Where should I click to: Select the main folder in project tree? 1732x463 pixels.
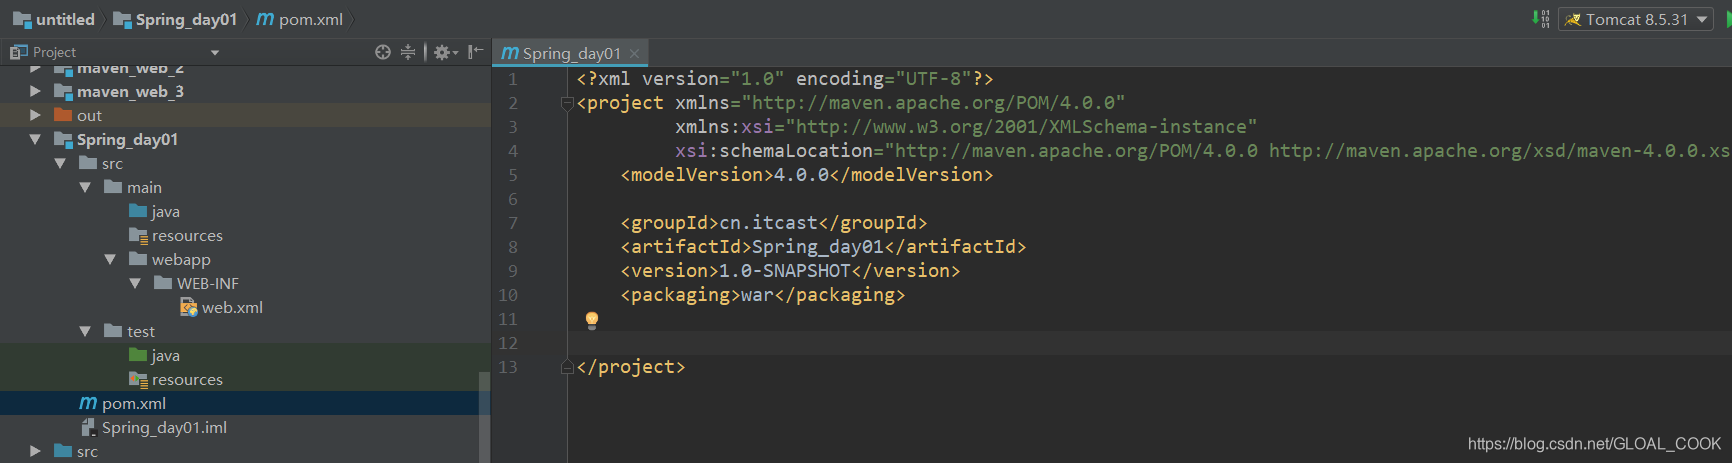click(x=245, y=187)
